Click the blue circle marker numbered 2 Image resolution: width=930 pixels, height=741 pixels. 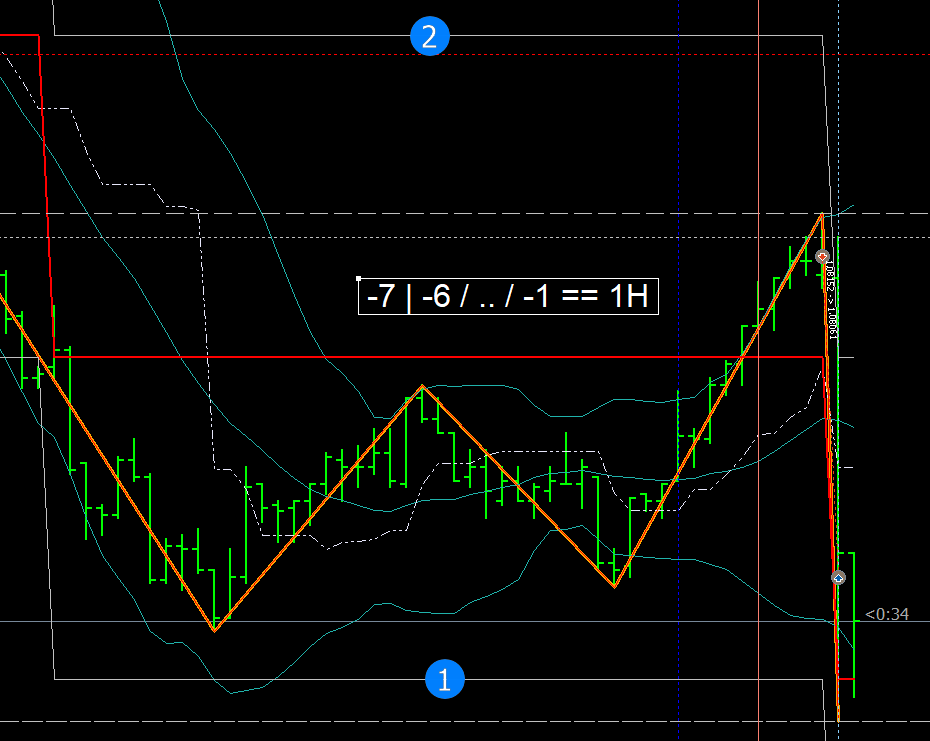coord(430,38)
